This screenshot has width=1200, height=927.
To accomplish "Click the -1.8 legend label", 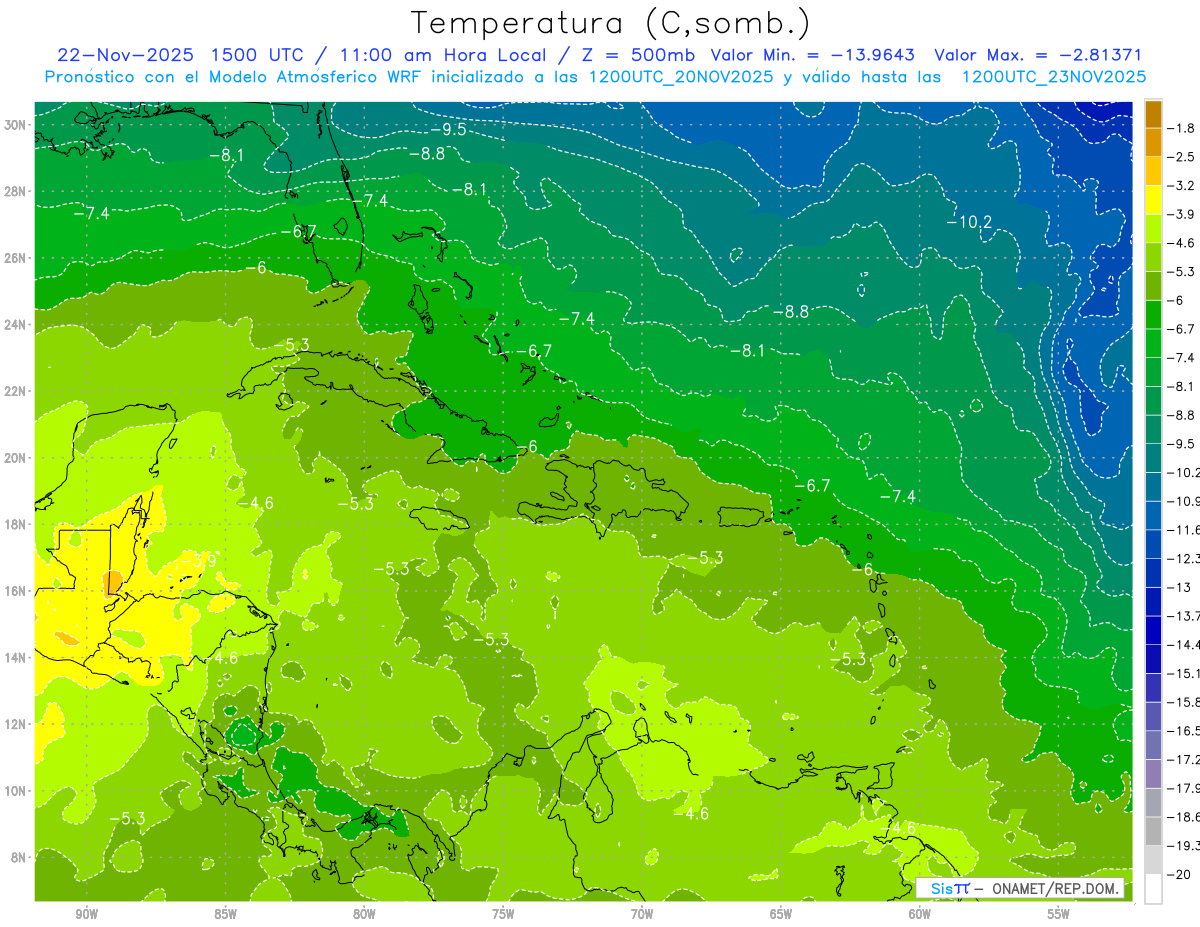I will click(1180, 128).
